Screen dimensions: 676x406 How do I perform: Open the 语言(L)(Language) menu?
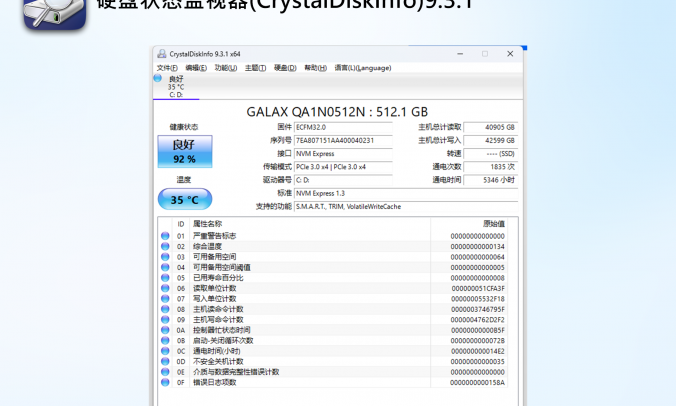click(x=363, y=68)
